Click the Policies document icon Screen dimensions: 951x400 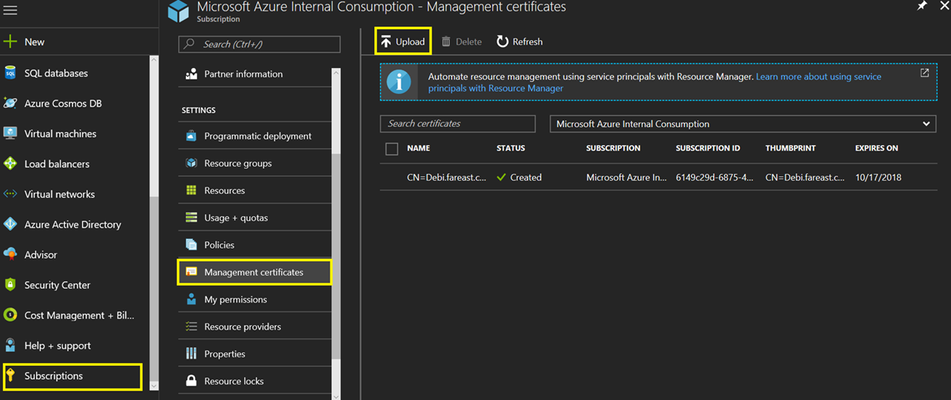(191, 245)
